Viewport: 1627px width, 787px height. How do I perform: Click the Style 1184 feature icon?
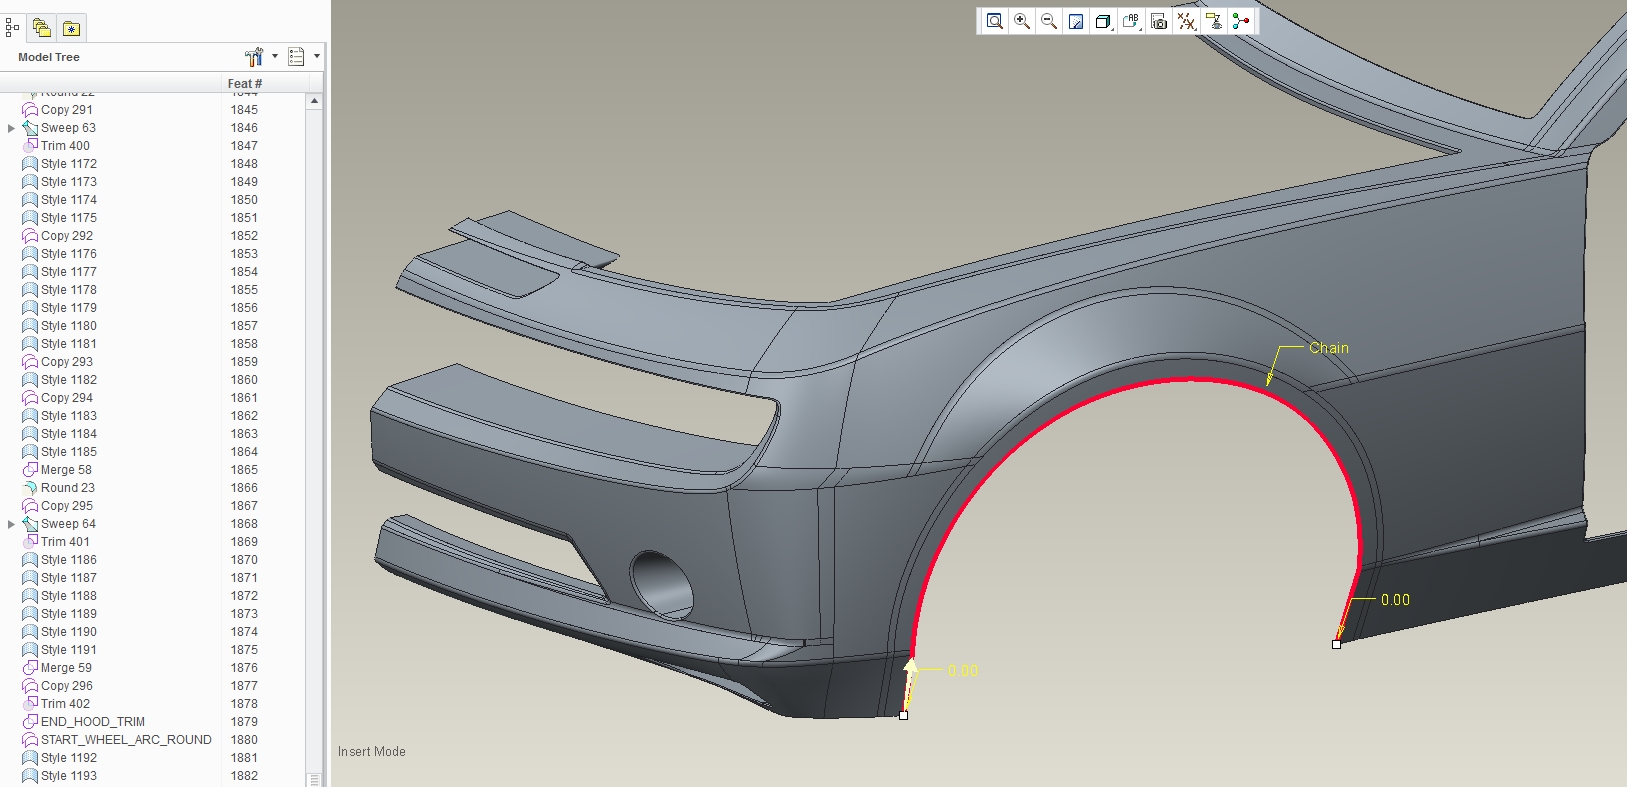(x=30, y=434)
